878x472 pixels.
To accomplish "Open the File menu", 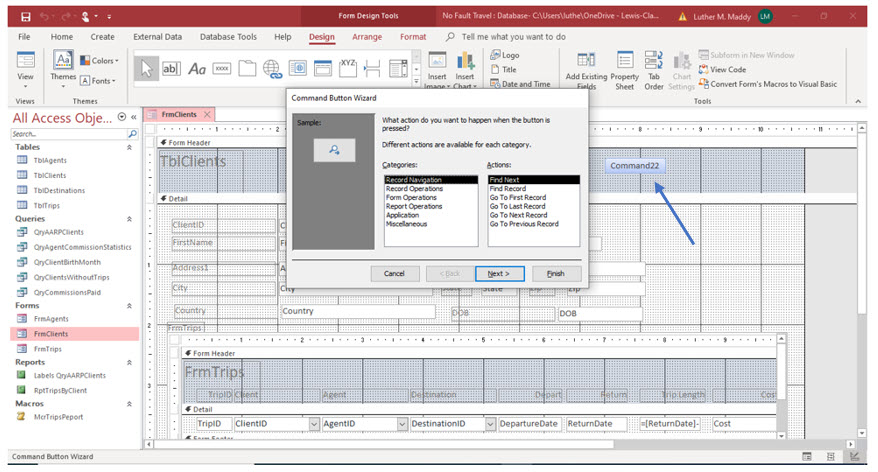I will (x=24, y=36).
